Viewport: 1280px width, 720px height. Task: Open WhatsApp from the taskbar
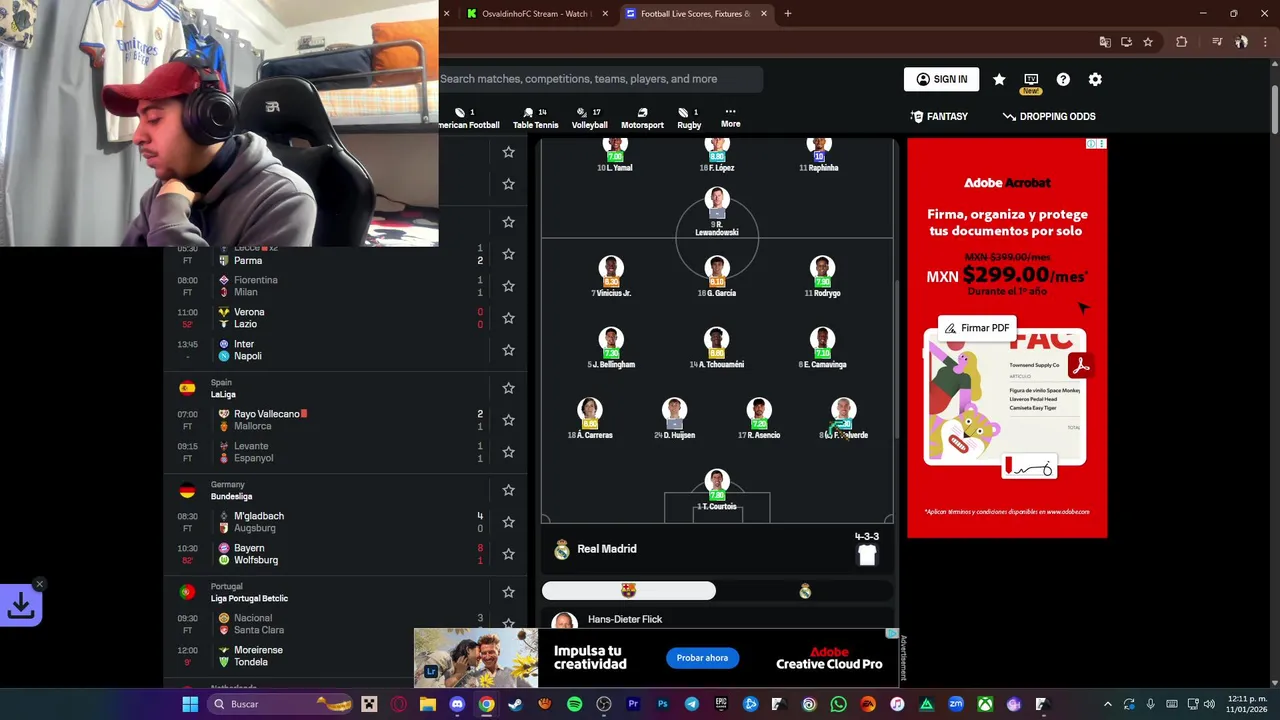coord(838,704)
